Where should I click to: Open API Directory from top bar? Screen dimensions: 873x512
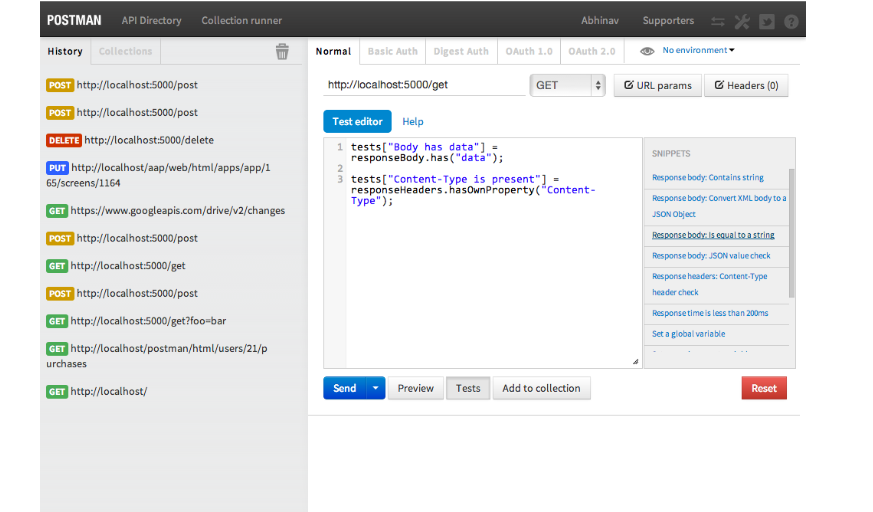point(151,21)
